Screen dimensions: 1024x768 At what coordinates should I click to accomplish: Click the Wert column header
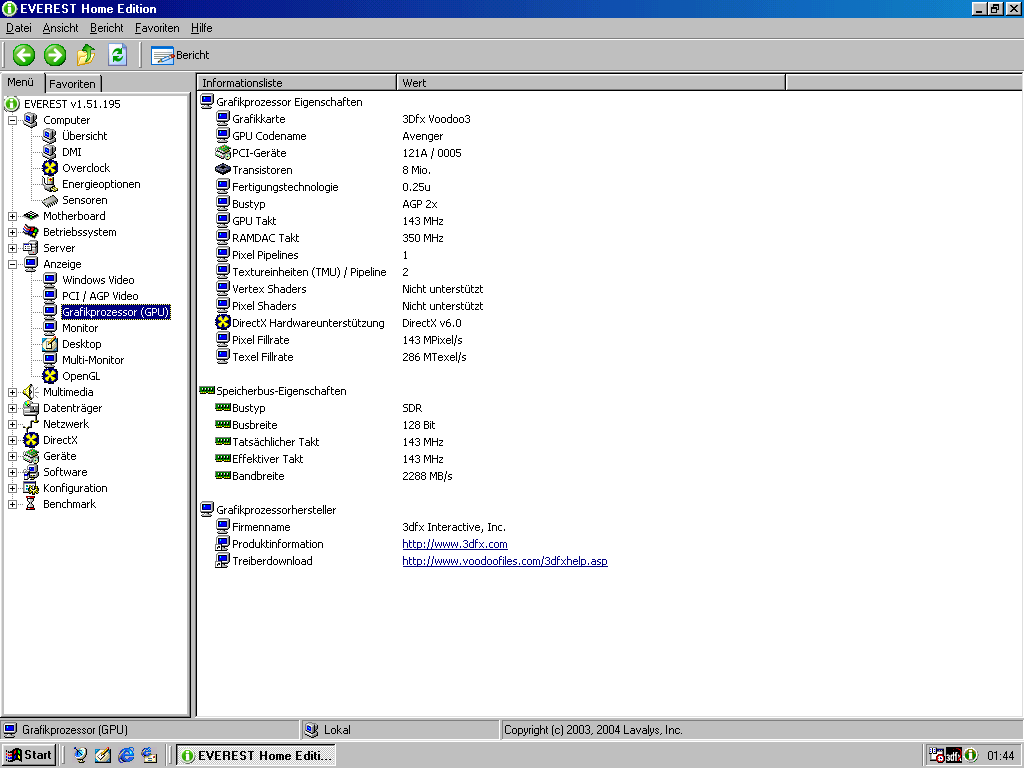click(591, 83)
